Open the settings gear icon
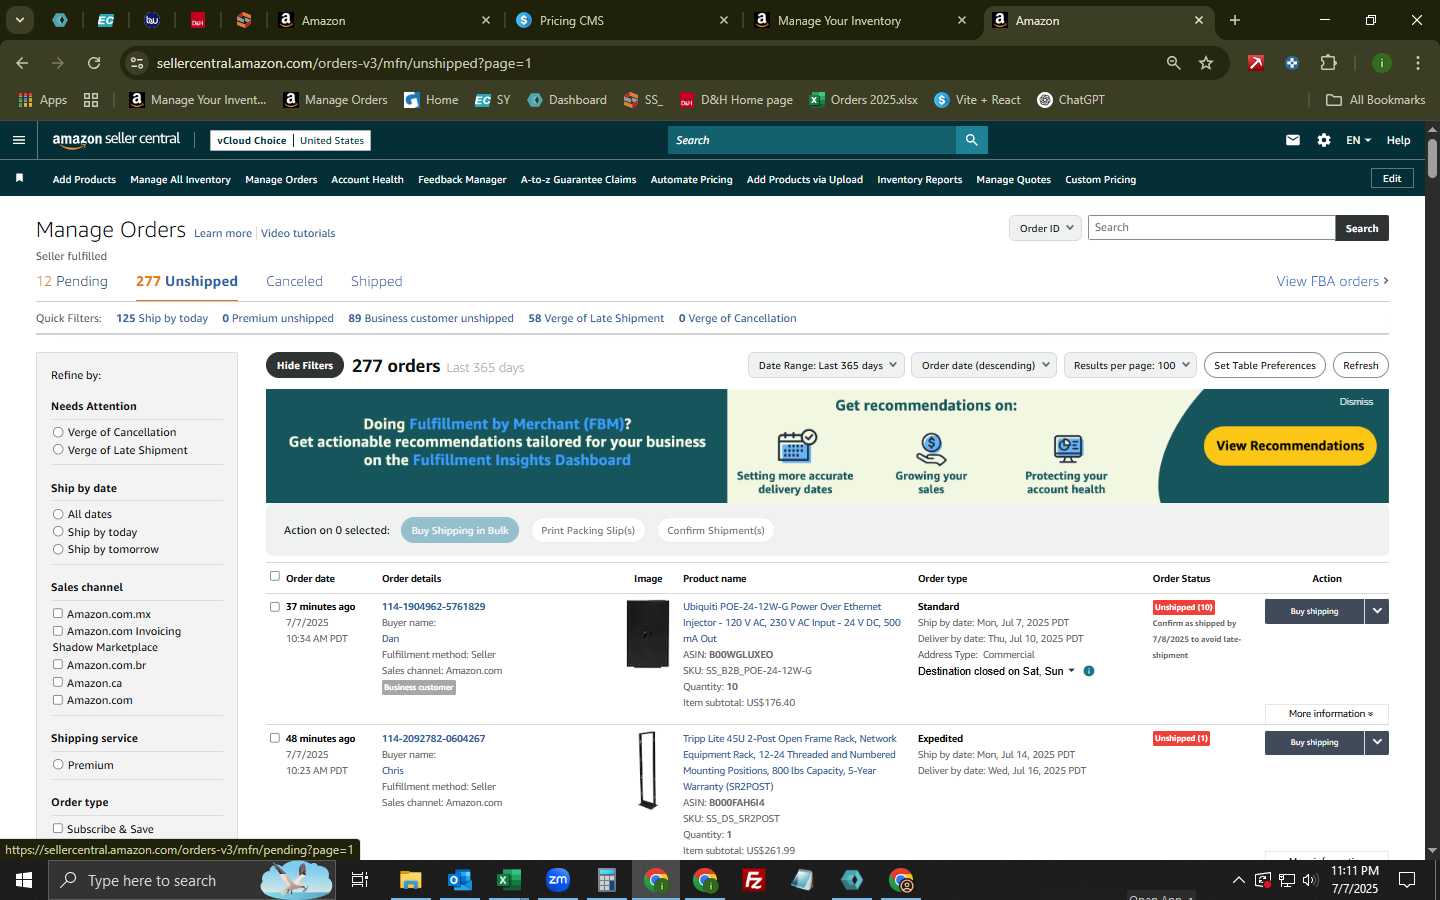Screen dimensions: 1440x900 1324,140
